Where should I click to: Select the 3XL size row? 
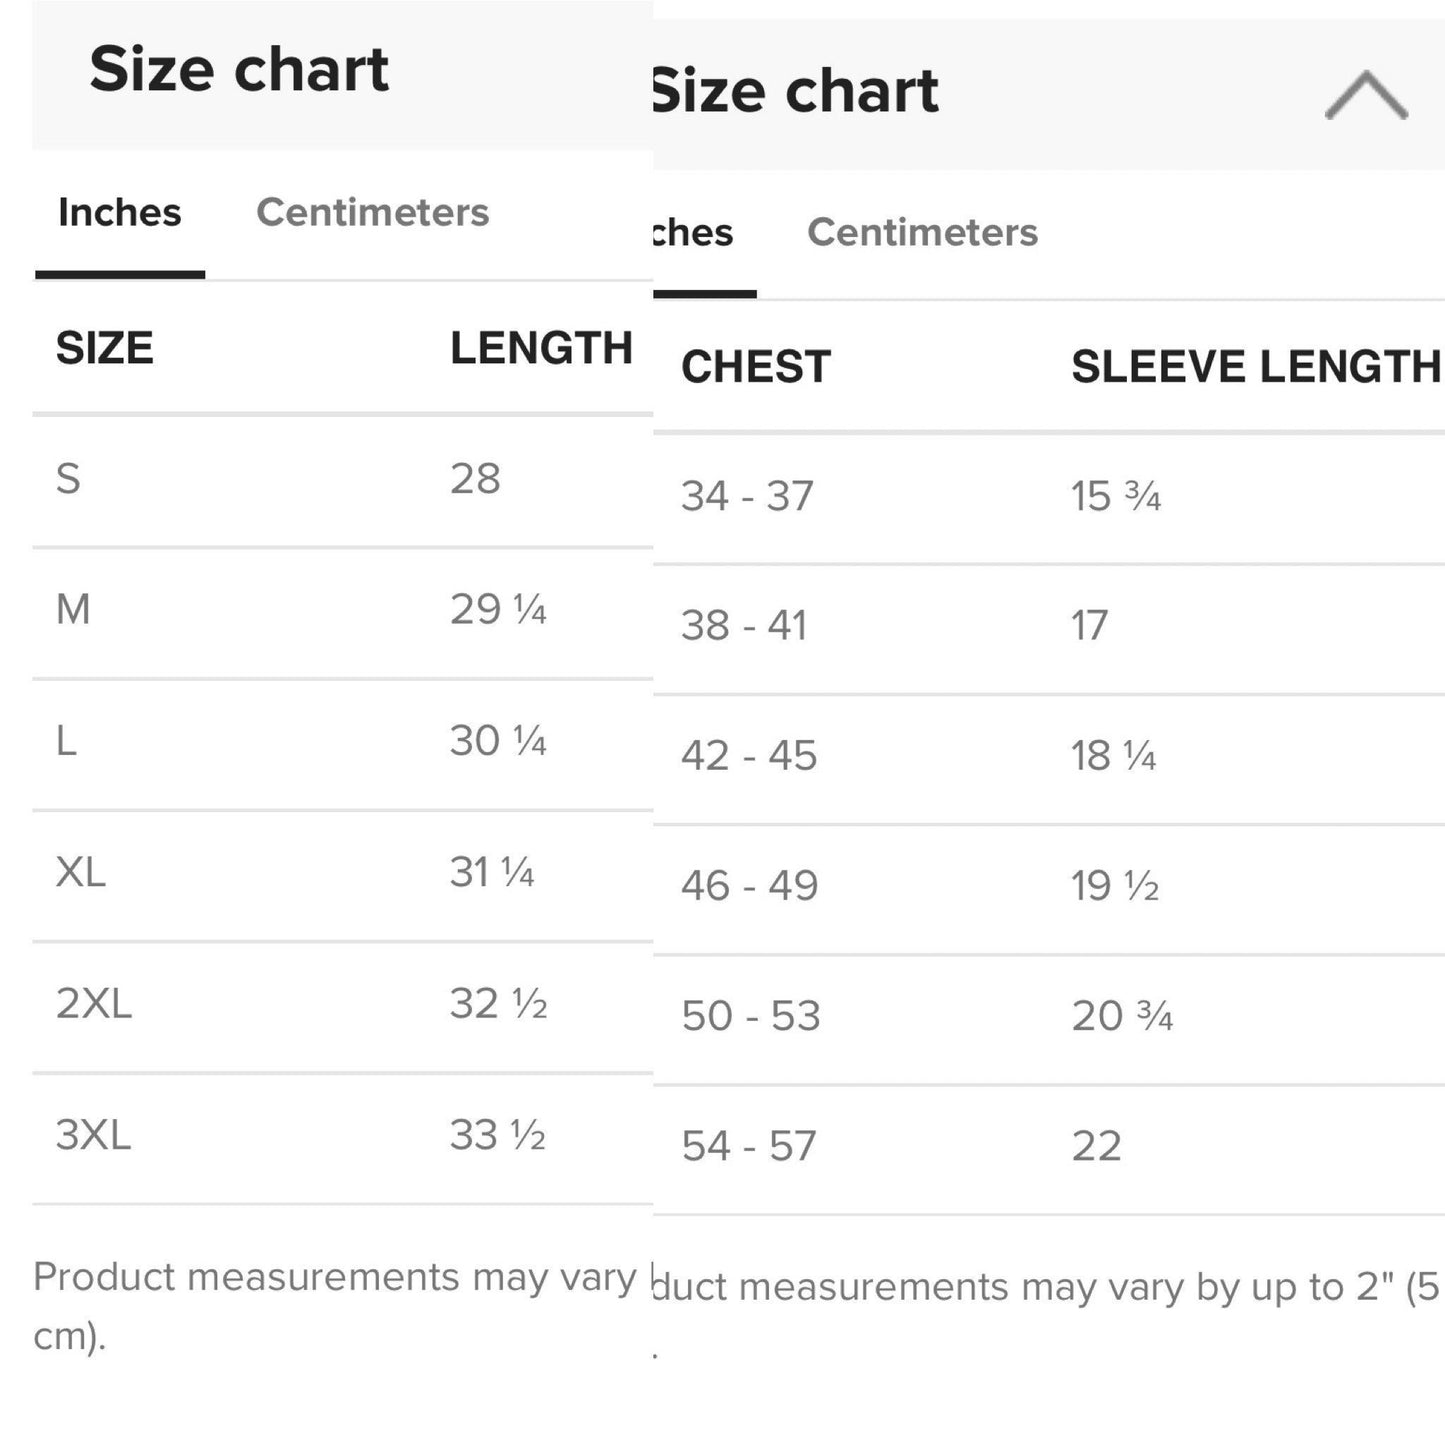[343, 1138]
